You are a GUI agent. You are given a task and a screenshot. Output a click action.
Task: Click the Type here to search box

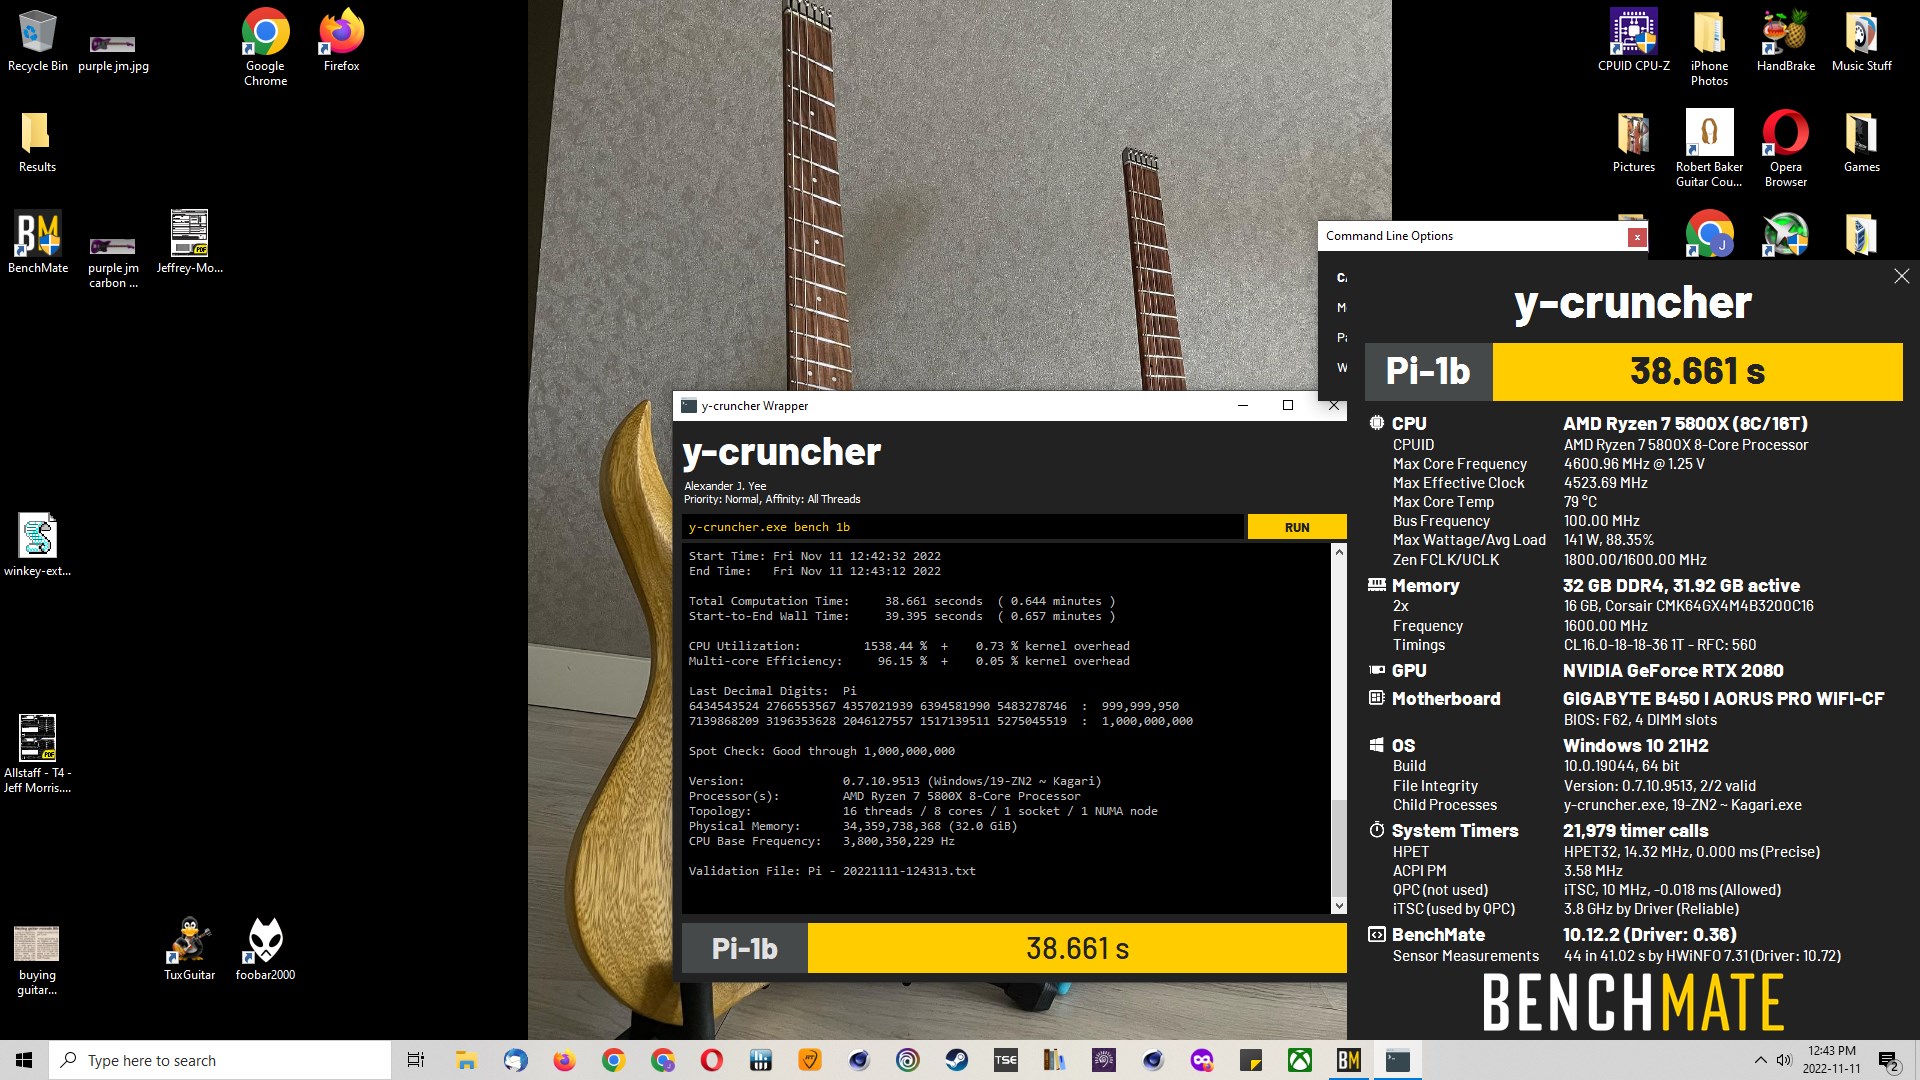point(220,1060)
